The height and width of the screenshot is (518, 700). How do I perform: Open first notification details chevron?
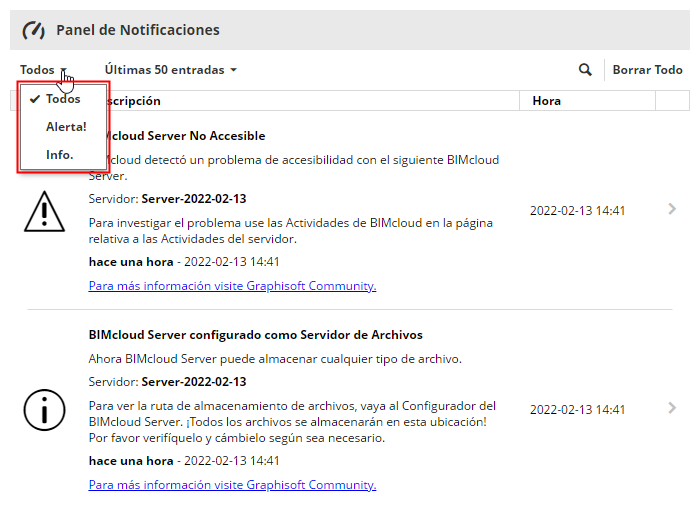[x=672, y=209]
